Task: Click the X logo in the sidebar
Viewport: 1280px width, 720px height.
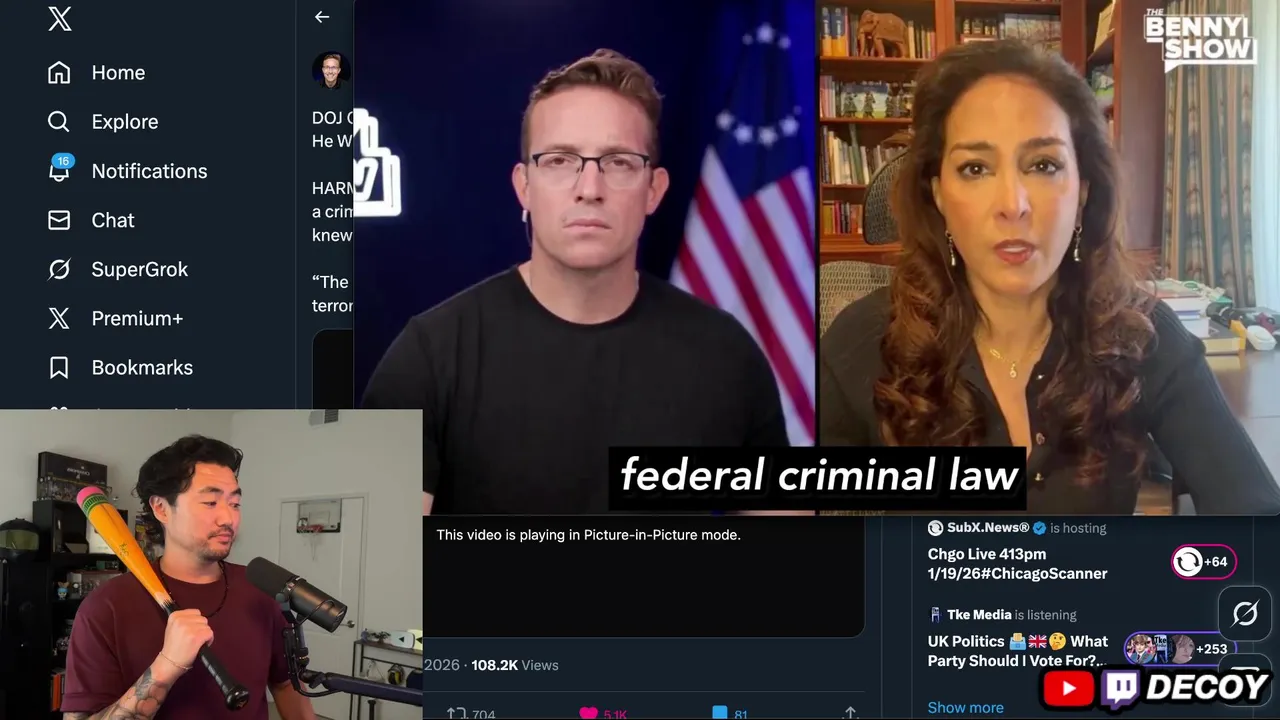Action: (60, 18)
